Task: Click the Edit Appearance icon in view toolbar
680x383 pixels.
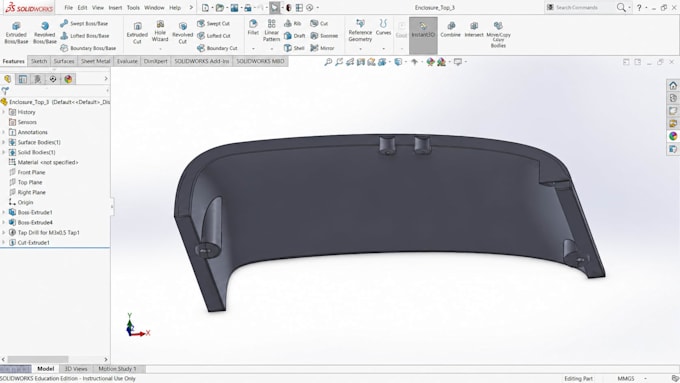Action: (x=430, y=62)
